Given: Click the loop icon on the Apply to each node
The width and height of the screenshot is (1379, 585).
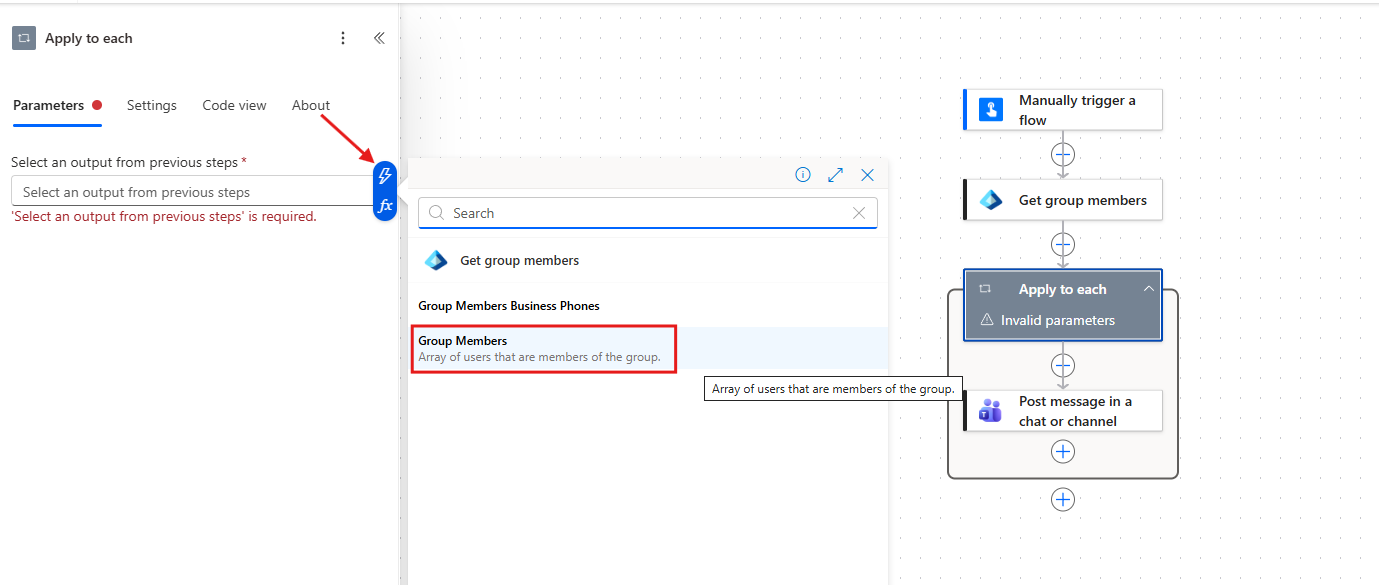Looking at the screenshot, I should (x=986, y=289).
